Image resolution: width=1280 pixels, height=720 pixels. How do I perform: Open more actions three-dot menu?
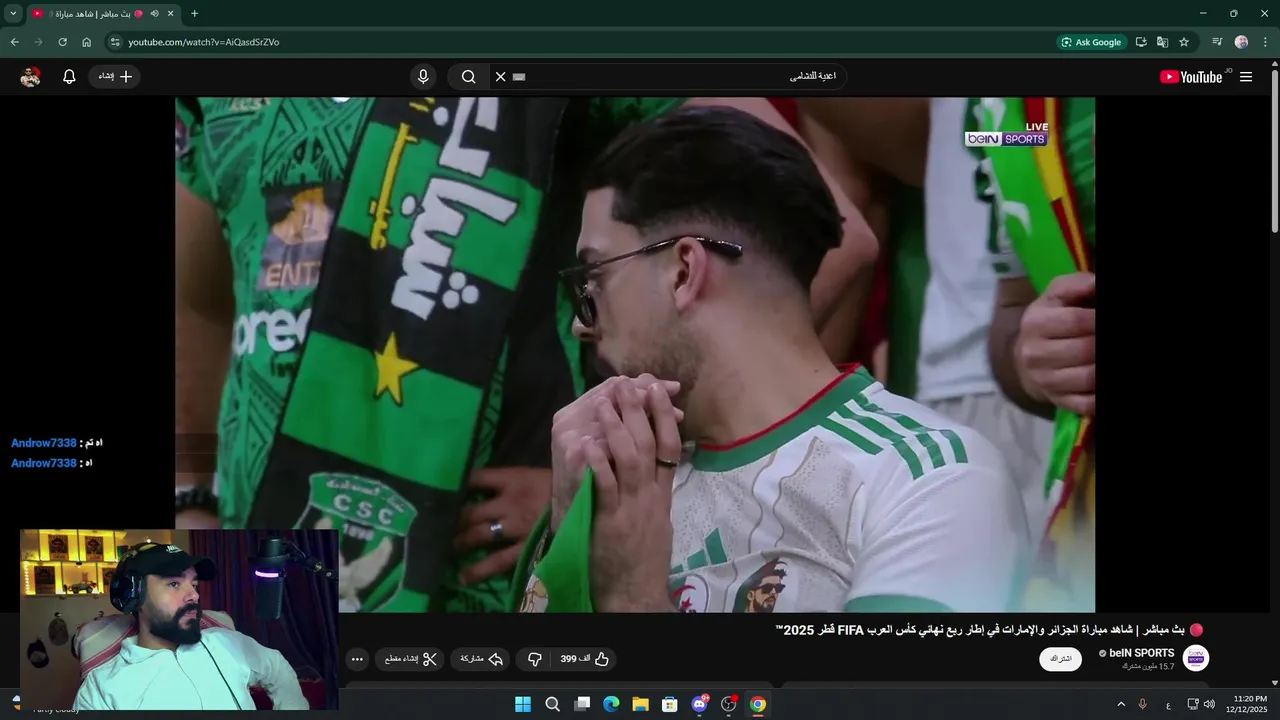point(357,659)
